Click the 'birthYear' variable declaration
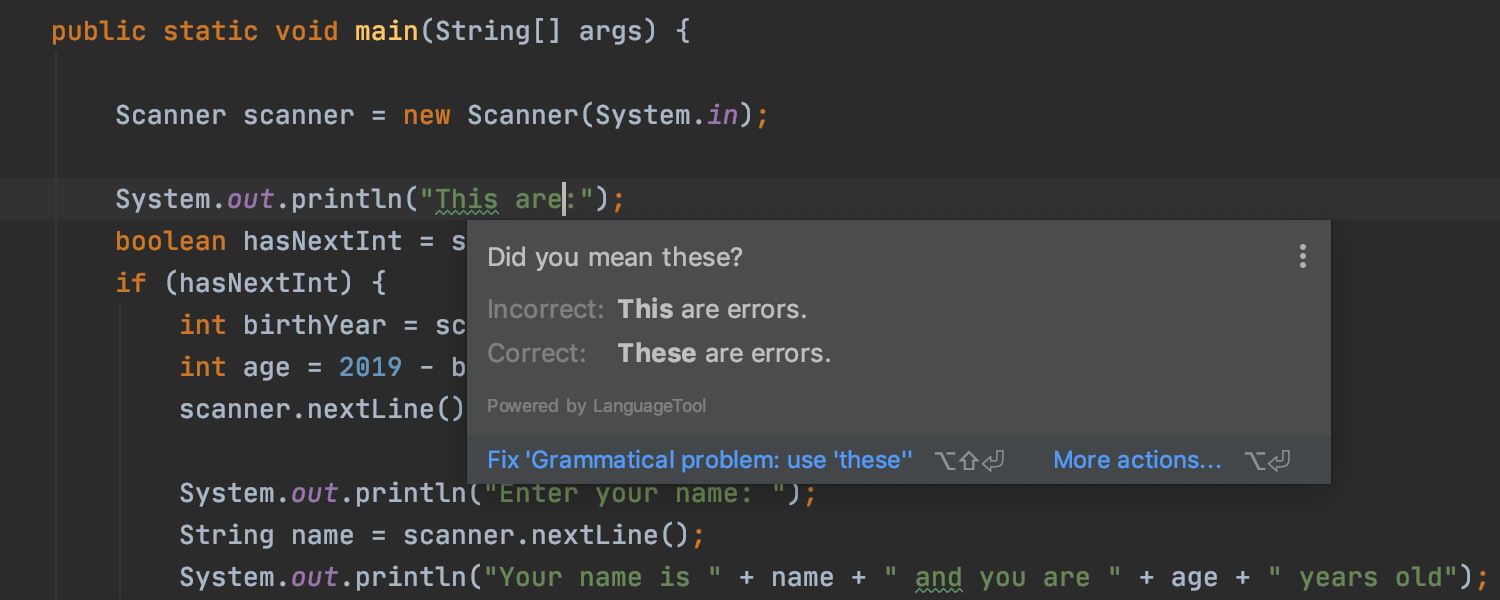The image size is (1500, 600). pos(315,325)
